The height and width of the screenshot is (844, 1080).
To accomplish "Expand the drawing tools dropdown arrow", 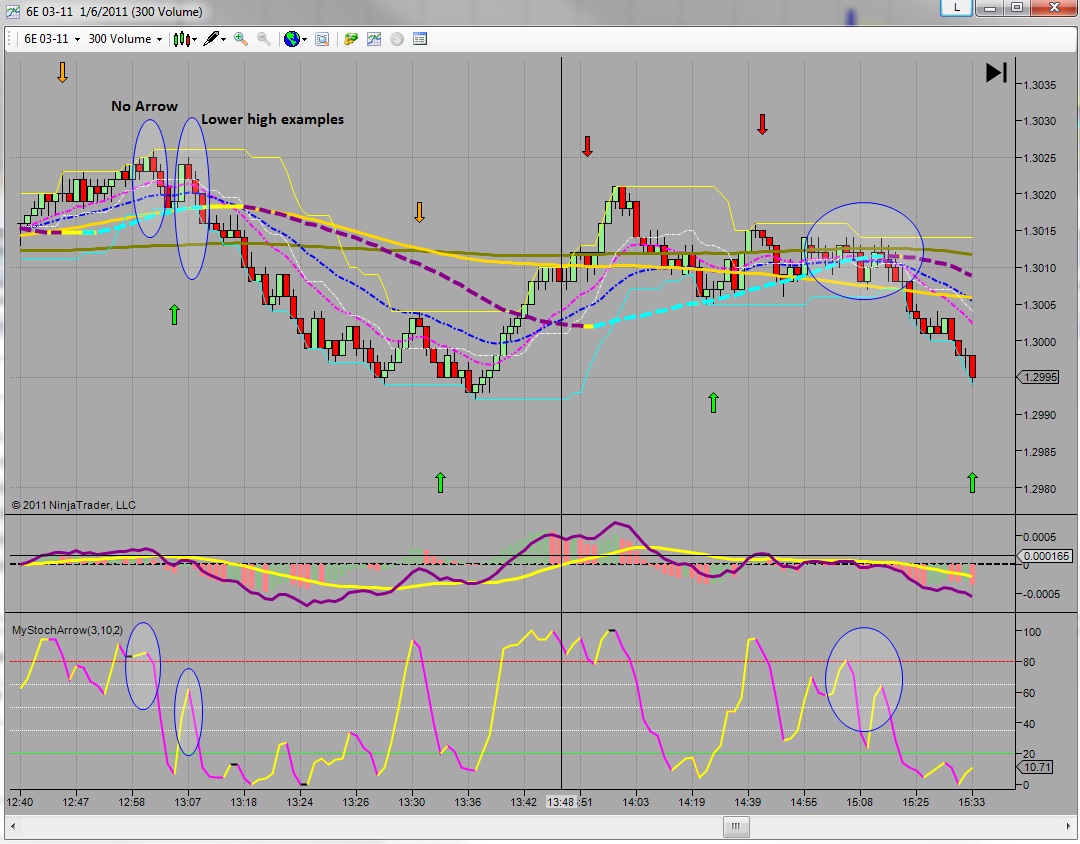I will point(223,39).
